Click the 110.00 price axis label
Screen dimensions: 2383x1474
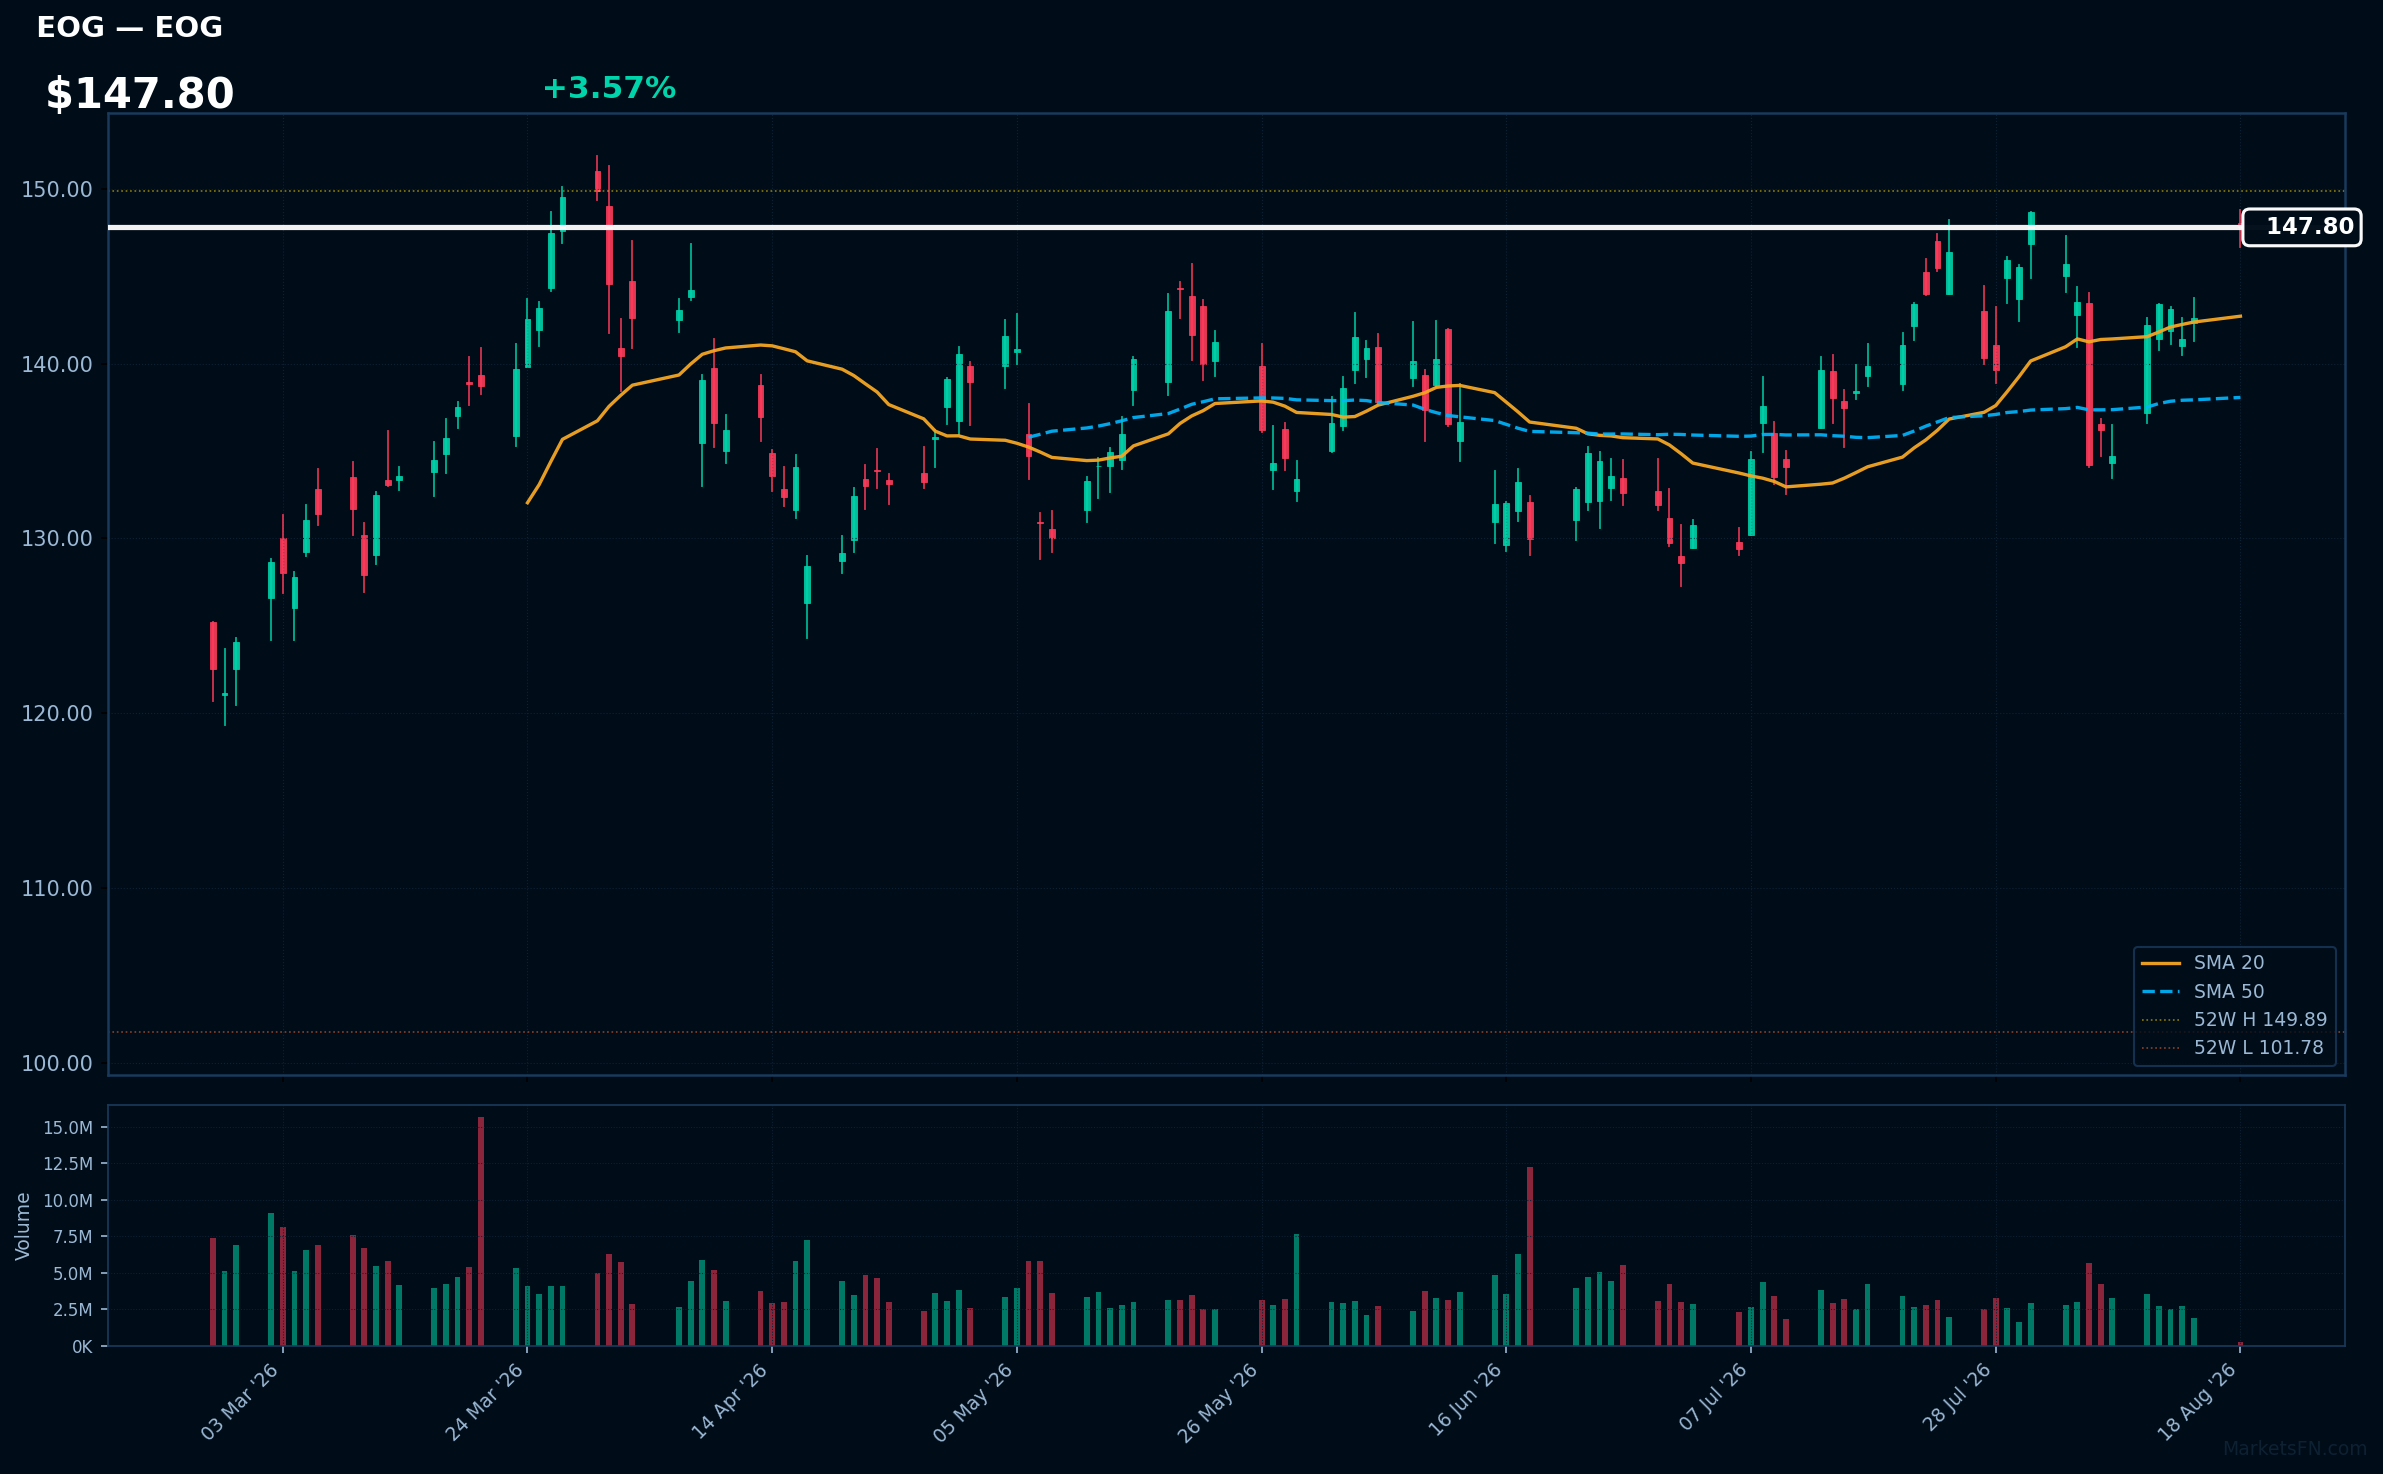56,889
